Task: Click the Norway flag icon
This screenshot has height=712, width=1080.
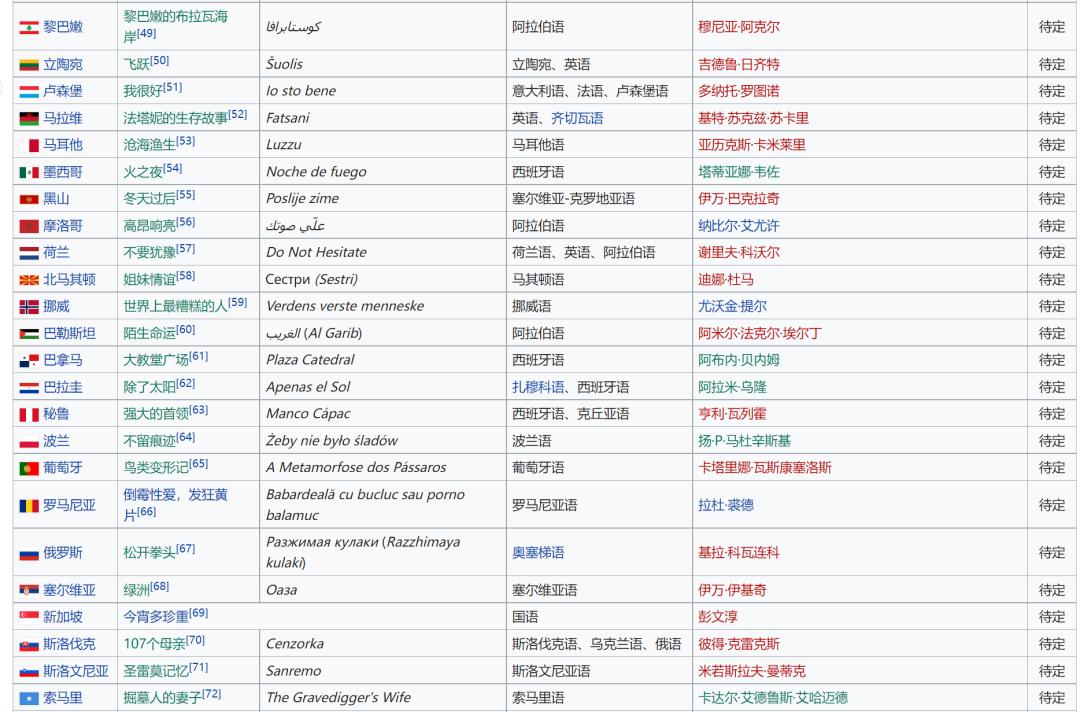Action: pyautogui.click(x=29, y=306)
